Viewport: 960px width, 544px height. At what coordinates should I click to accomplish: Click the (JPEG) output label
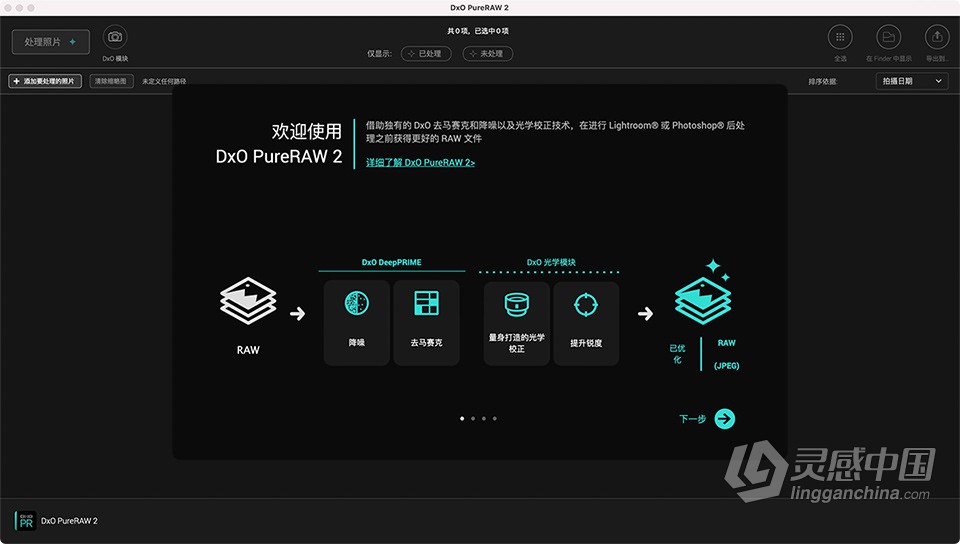pos(727,366)
